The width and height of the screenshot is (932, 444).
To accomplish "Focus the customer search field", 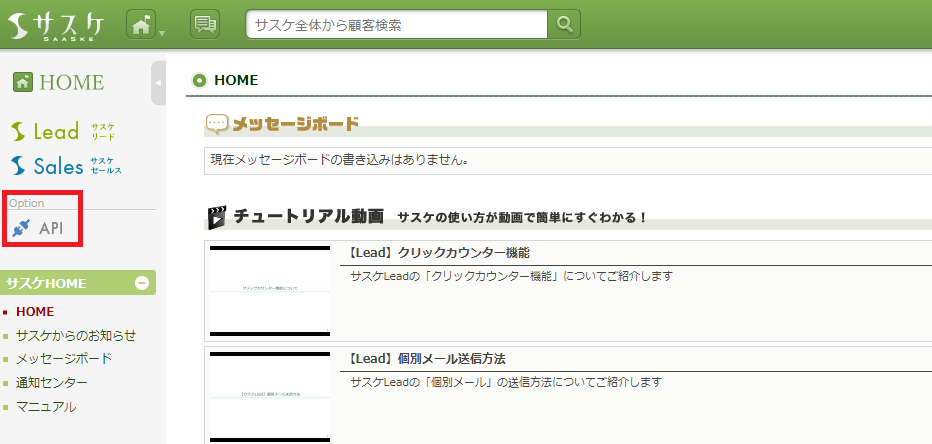I will 396,24.
